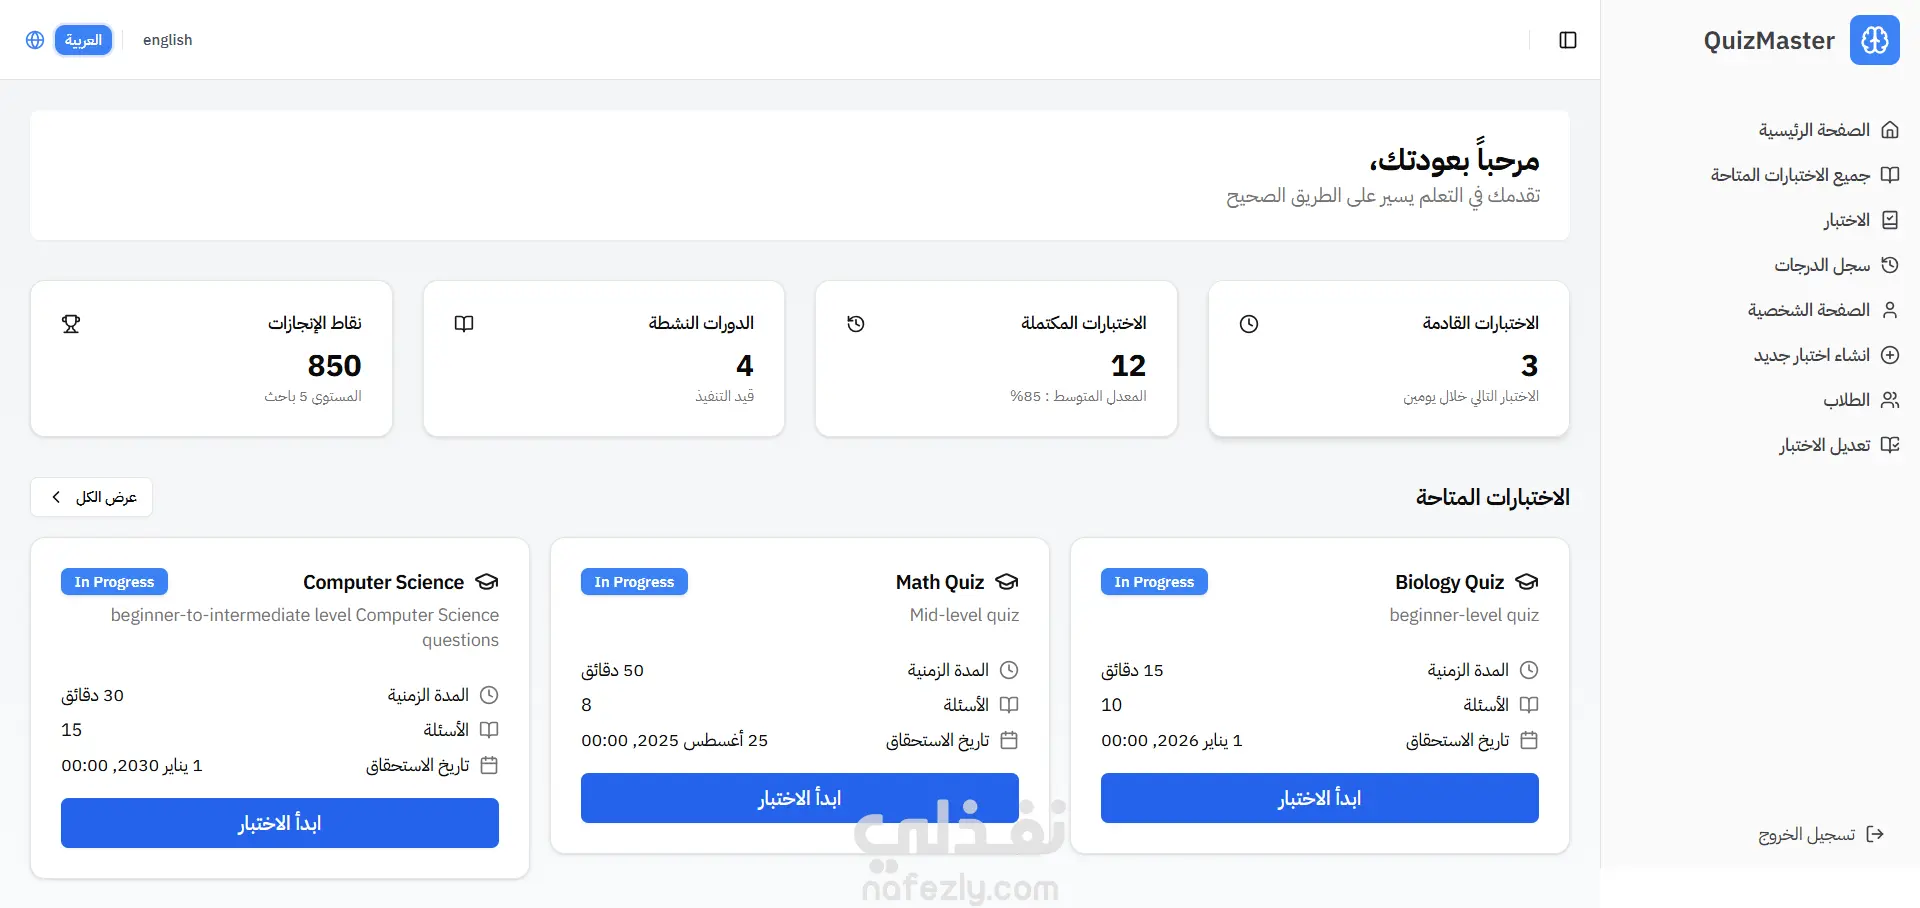This screenshot has width=1920, height=908.
Task: Start the Computer Science quiz button
Action: (x=279, y=823)
